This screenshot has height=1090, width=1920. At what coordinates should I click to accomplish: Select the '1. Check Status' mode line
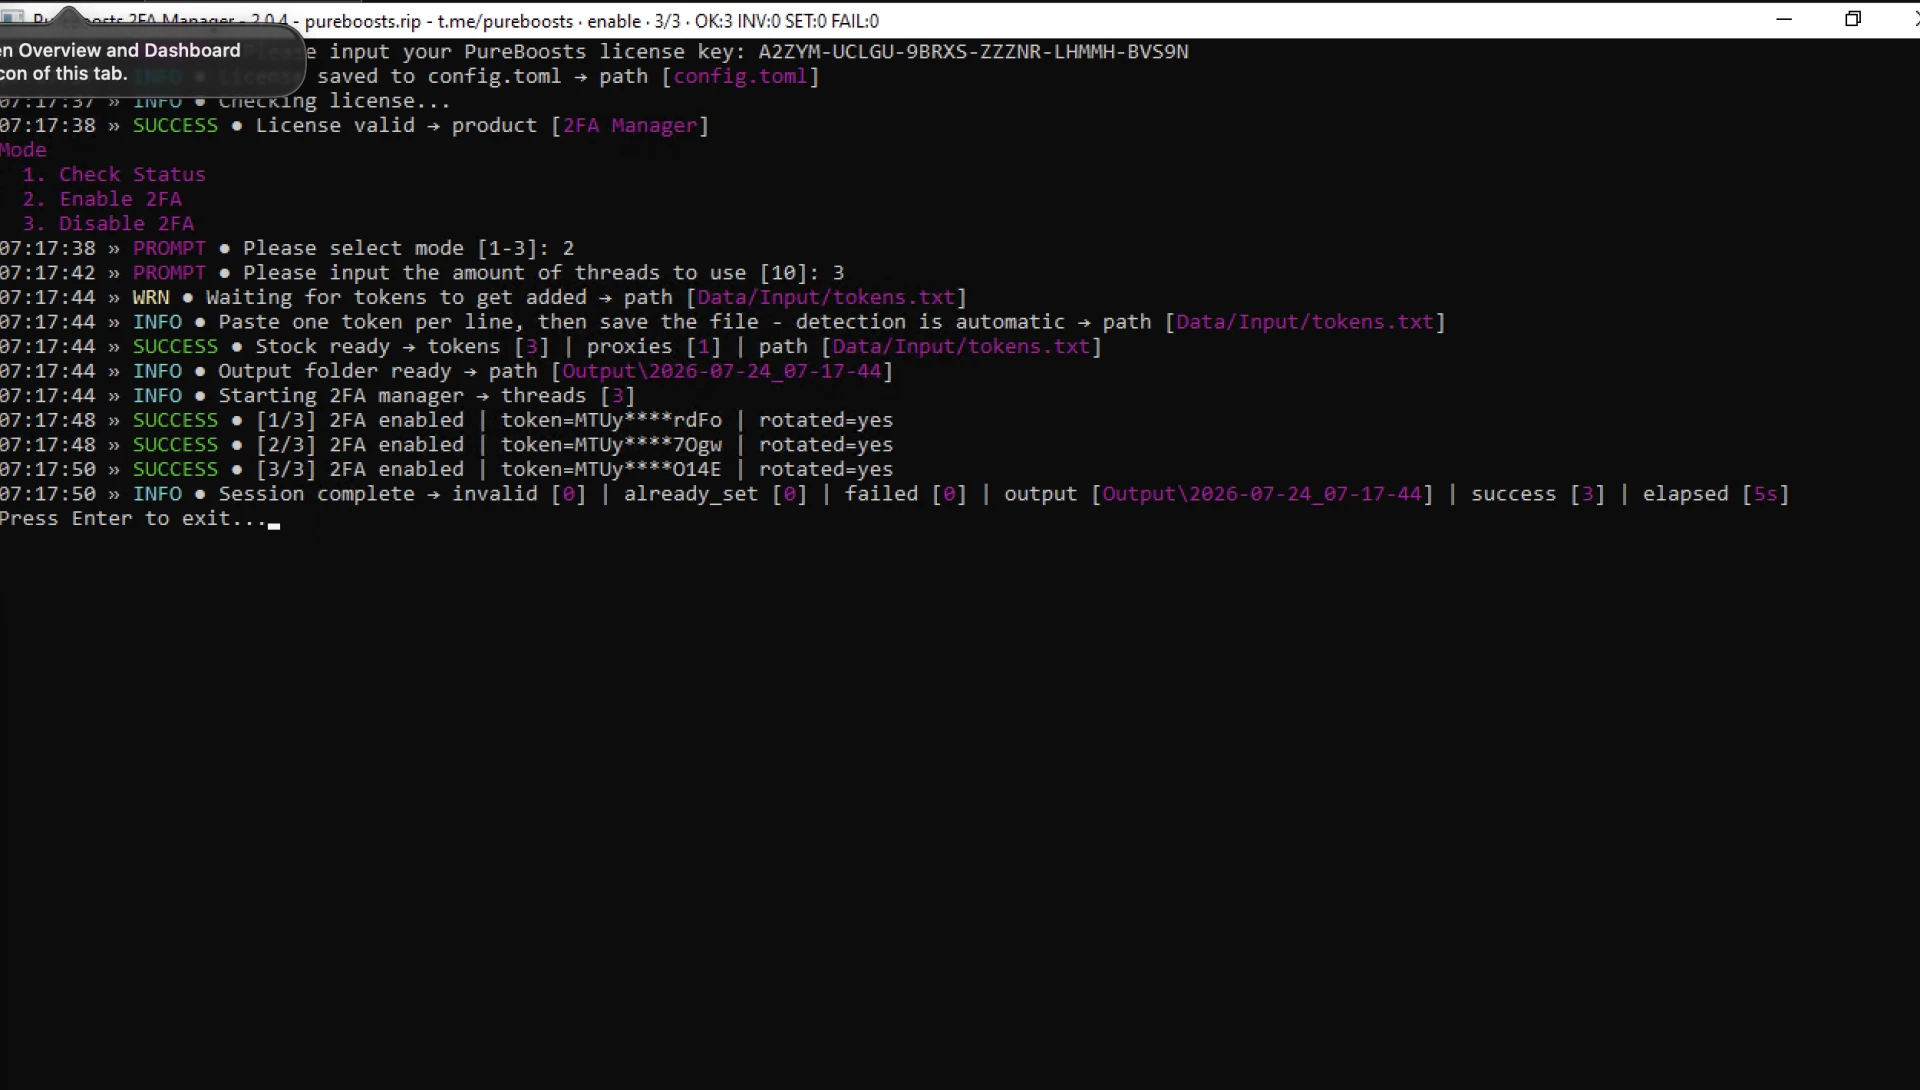(114, 175)
